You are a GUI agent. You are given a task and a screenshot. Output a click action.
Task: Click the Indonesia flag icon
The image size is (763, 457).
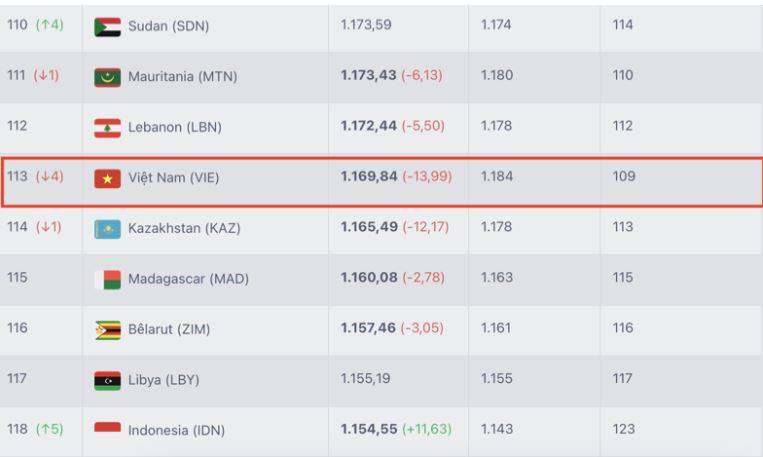[108, 428]
